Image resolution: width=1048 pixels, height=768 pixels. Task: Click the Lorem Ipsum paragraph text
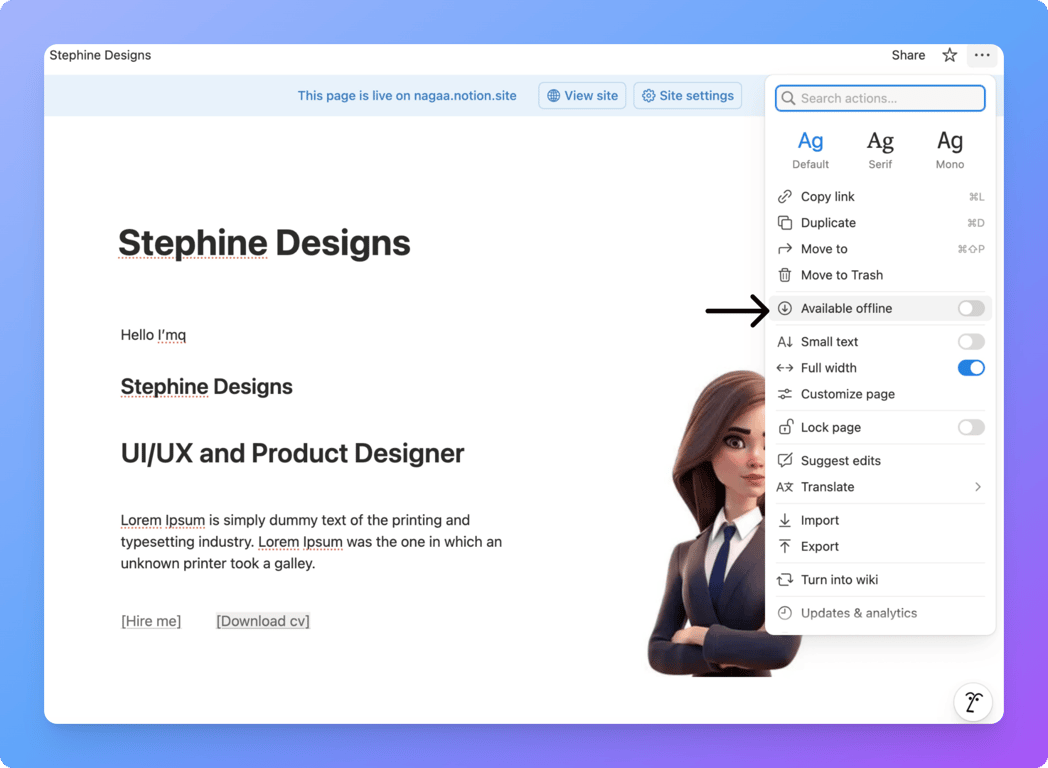[x=311, y=541]
